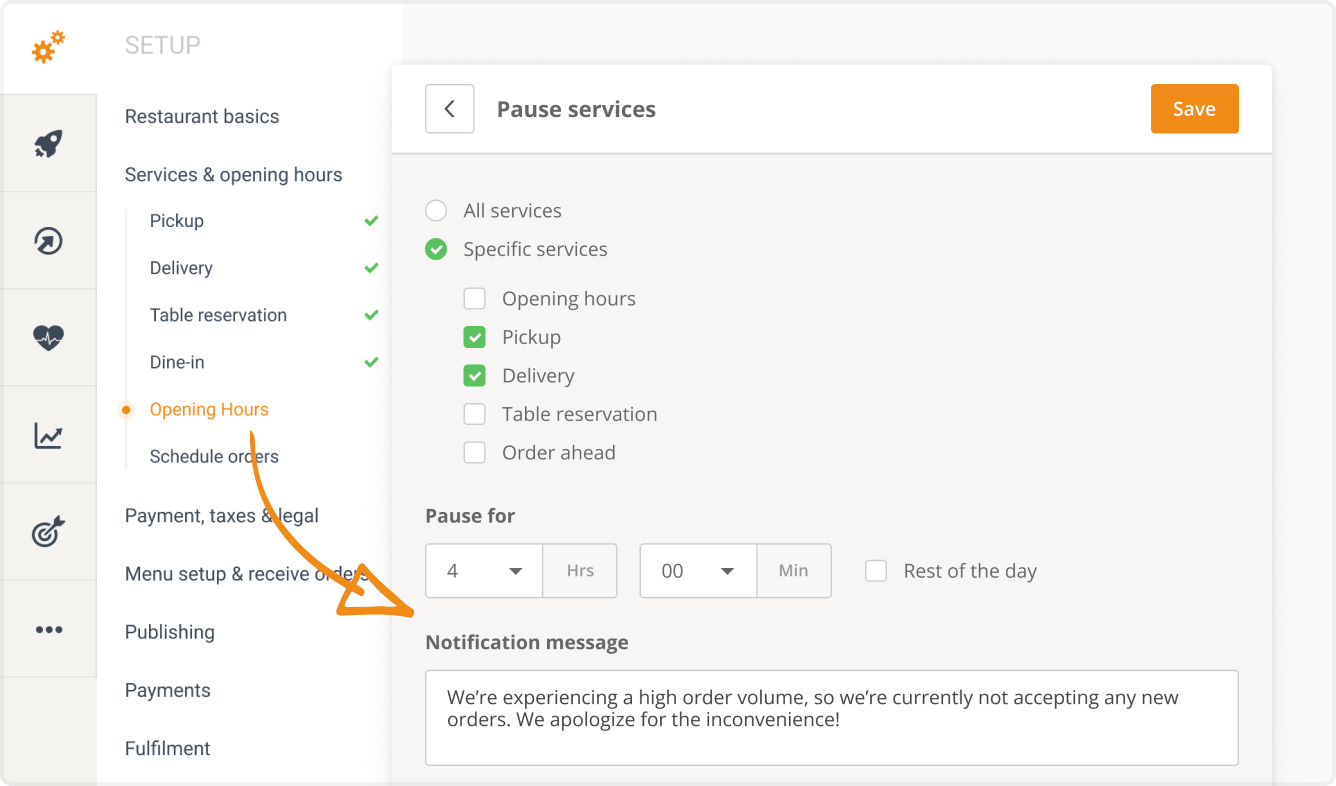Screen dimensions: 1336x786
Task: Open the minutes dropdown showing 00
Action: (698, 571)
